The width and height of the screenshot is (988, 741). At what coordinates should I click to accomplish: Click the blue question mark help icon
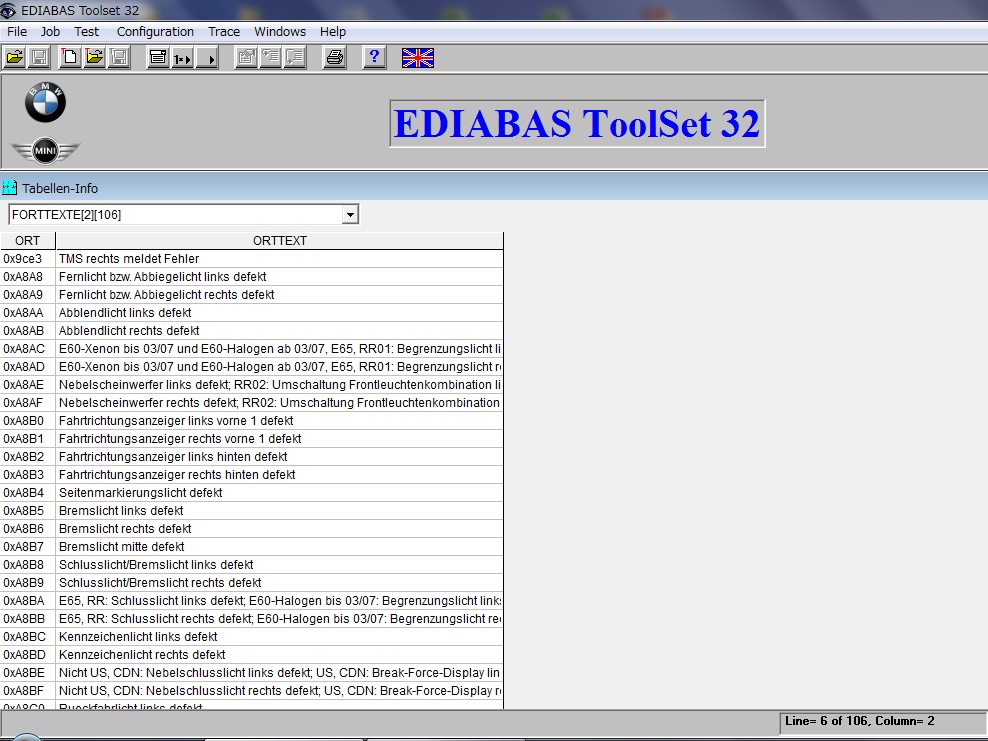tap(374, 58)
